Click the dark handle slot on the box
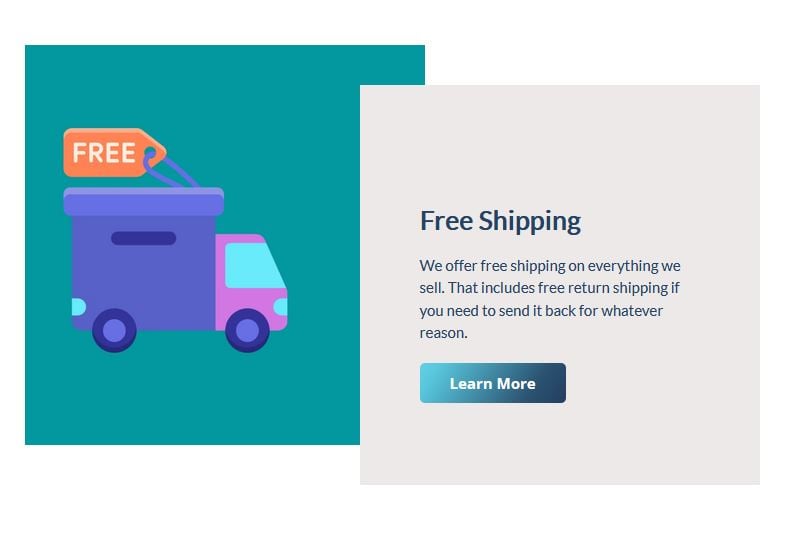Viewport: 790px width, 540px height. 144,238
